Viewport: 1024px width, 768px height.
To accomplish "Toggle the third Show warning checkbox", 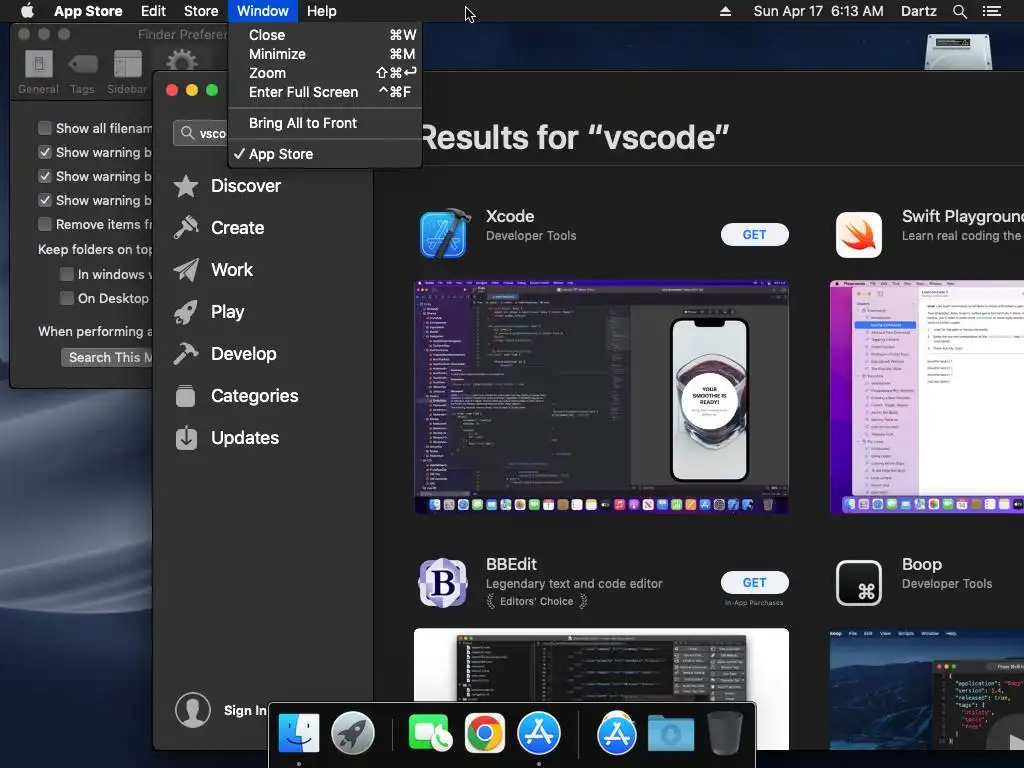I will 44,200.
